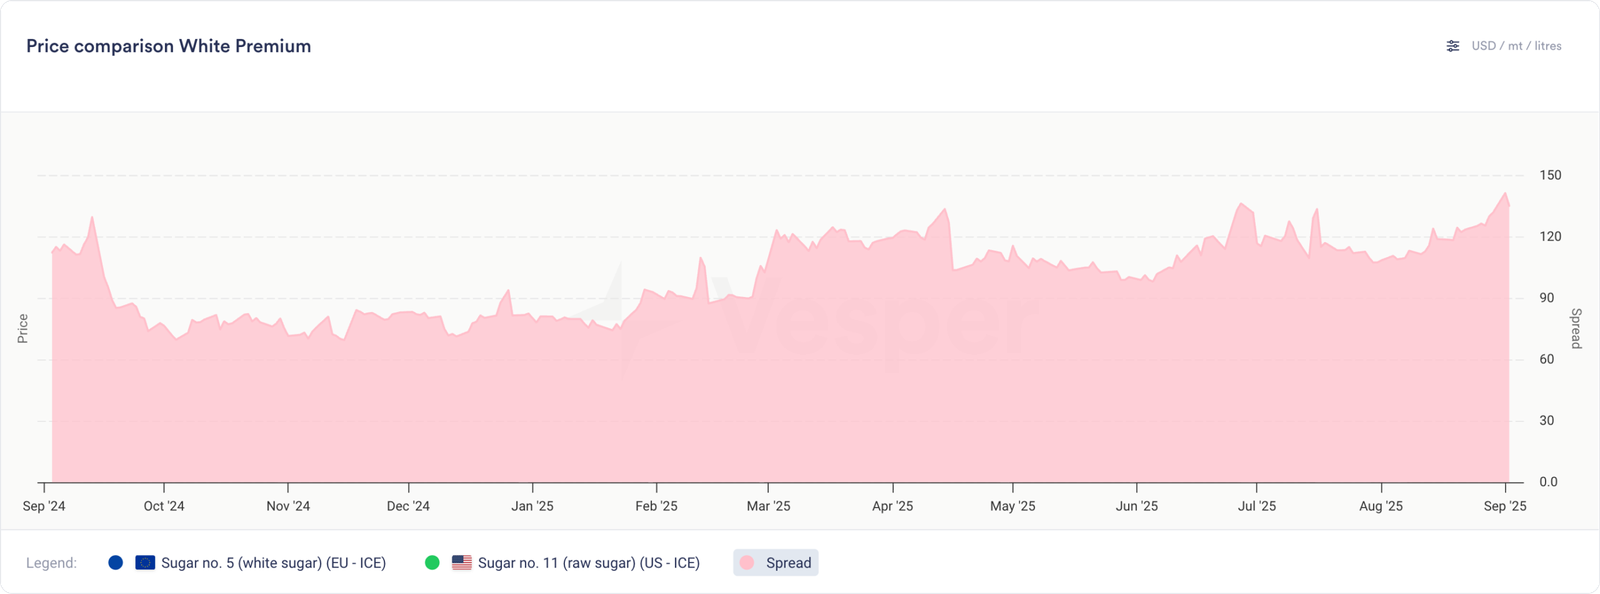Toggle Sugar no. 5 (white sugar) series label
Viewport: 1600px width, 594px height.
click(x=273, y=563)
